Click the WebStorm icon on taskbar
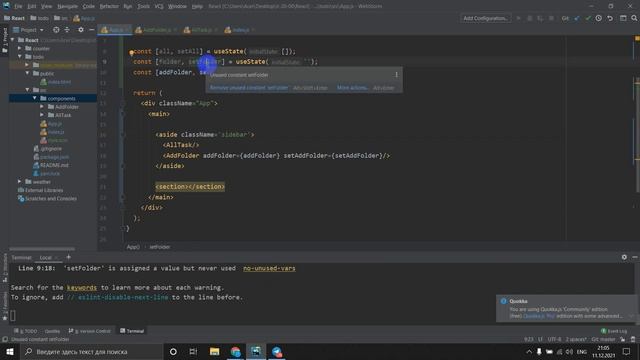 (x=256, y=351)
